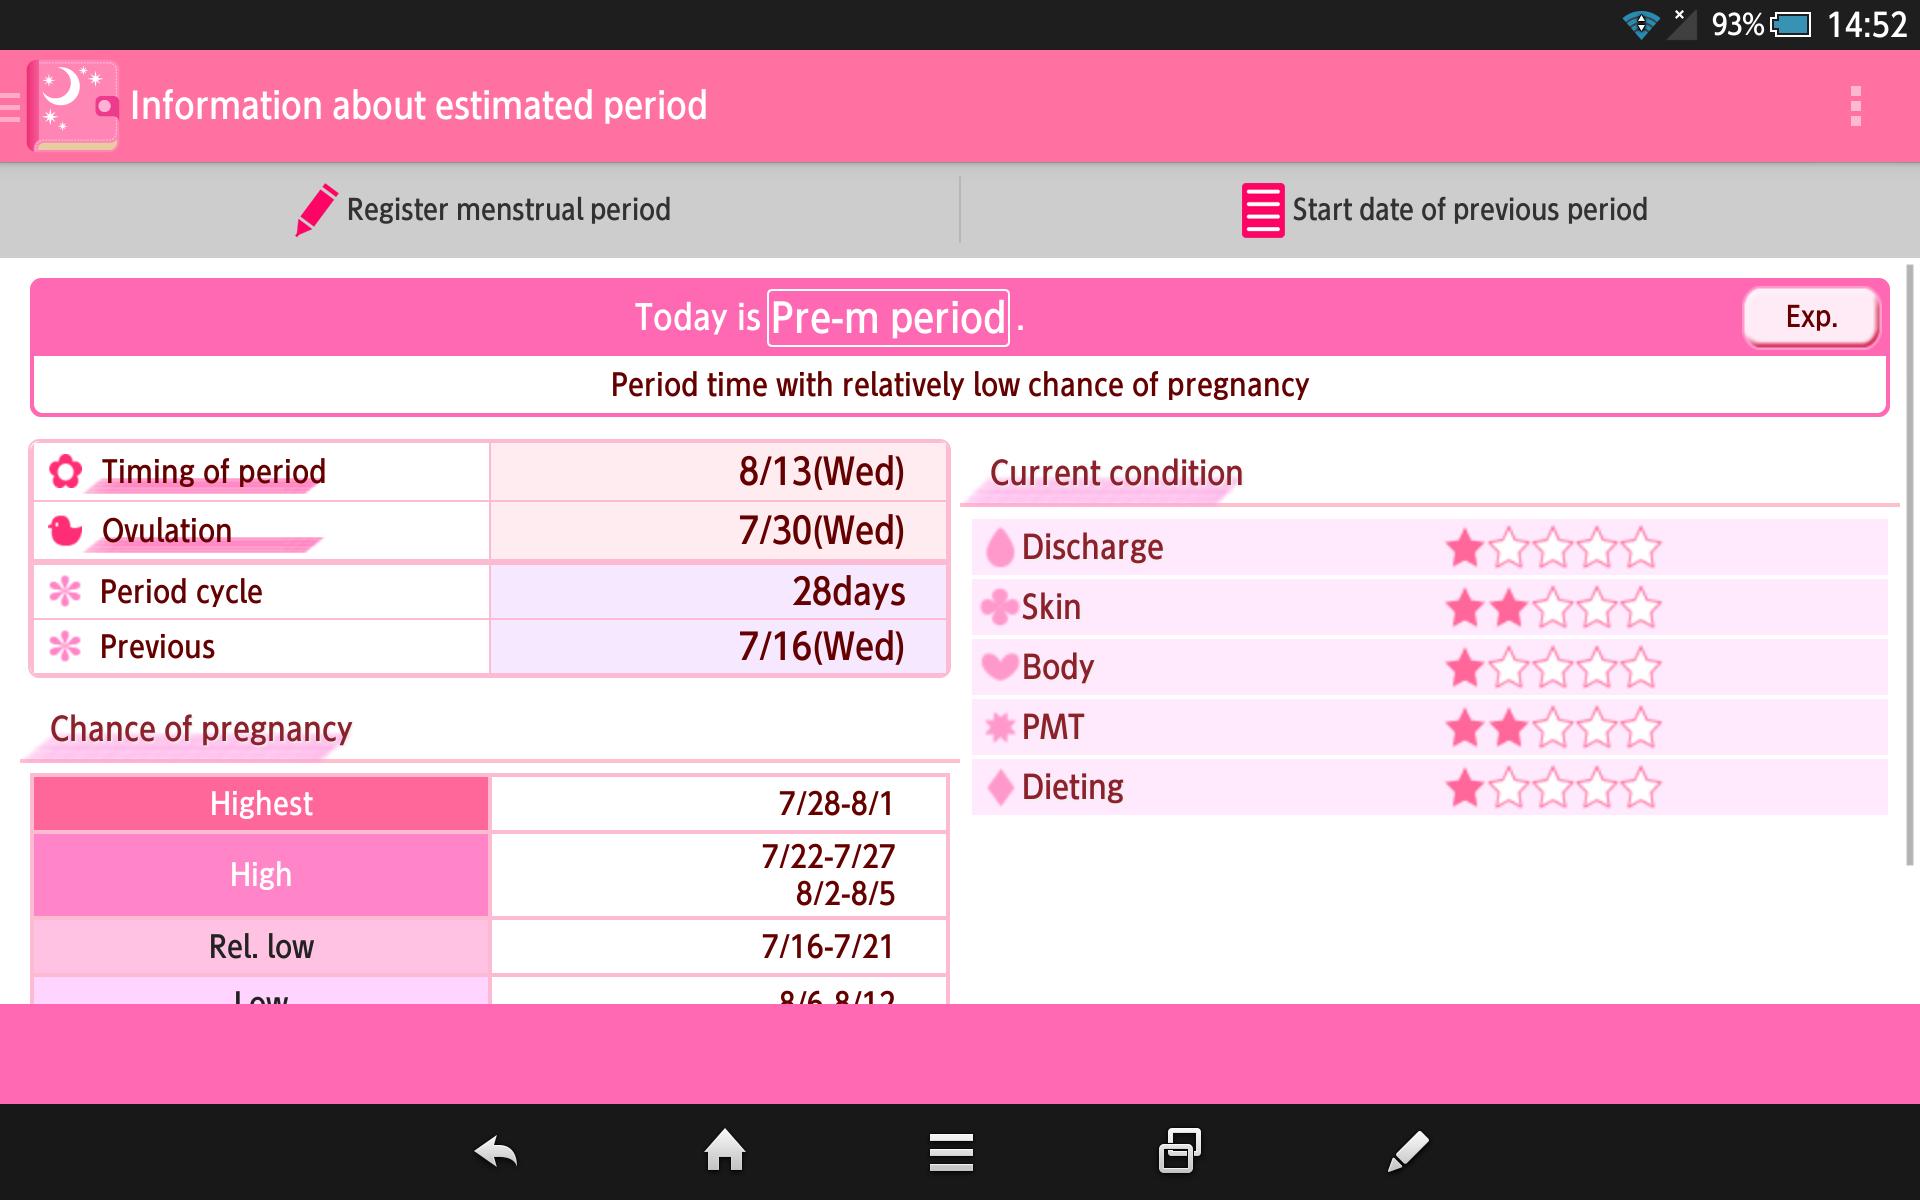
Task: Open the Period cycle 28days row
Action: pos(490,591)
